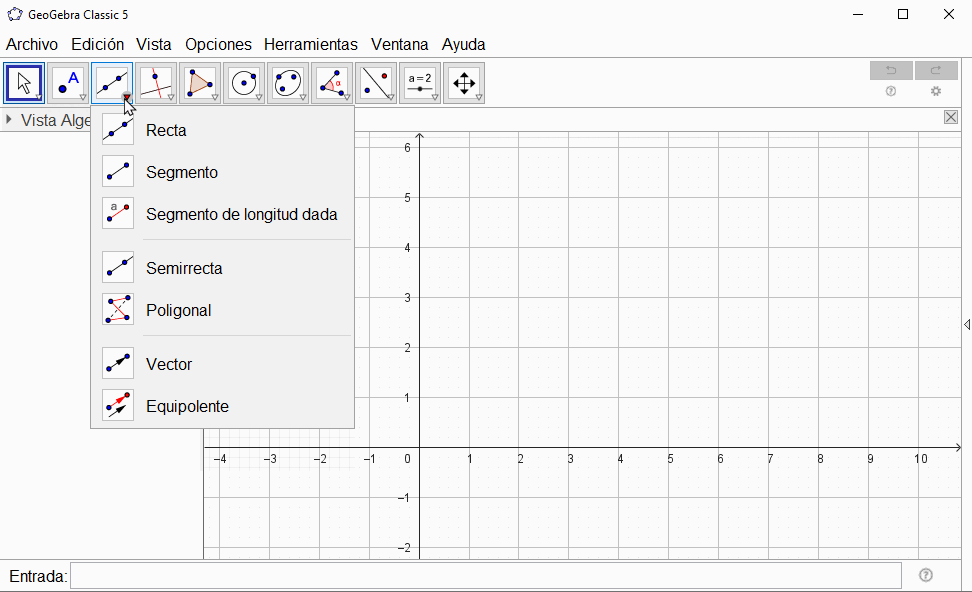This screenshot has height=592, width=972.
Task: Select the Ellipse conic tool
Action: 288,83
